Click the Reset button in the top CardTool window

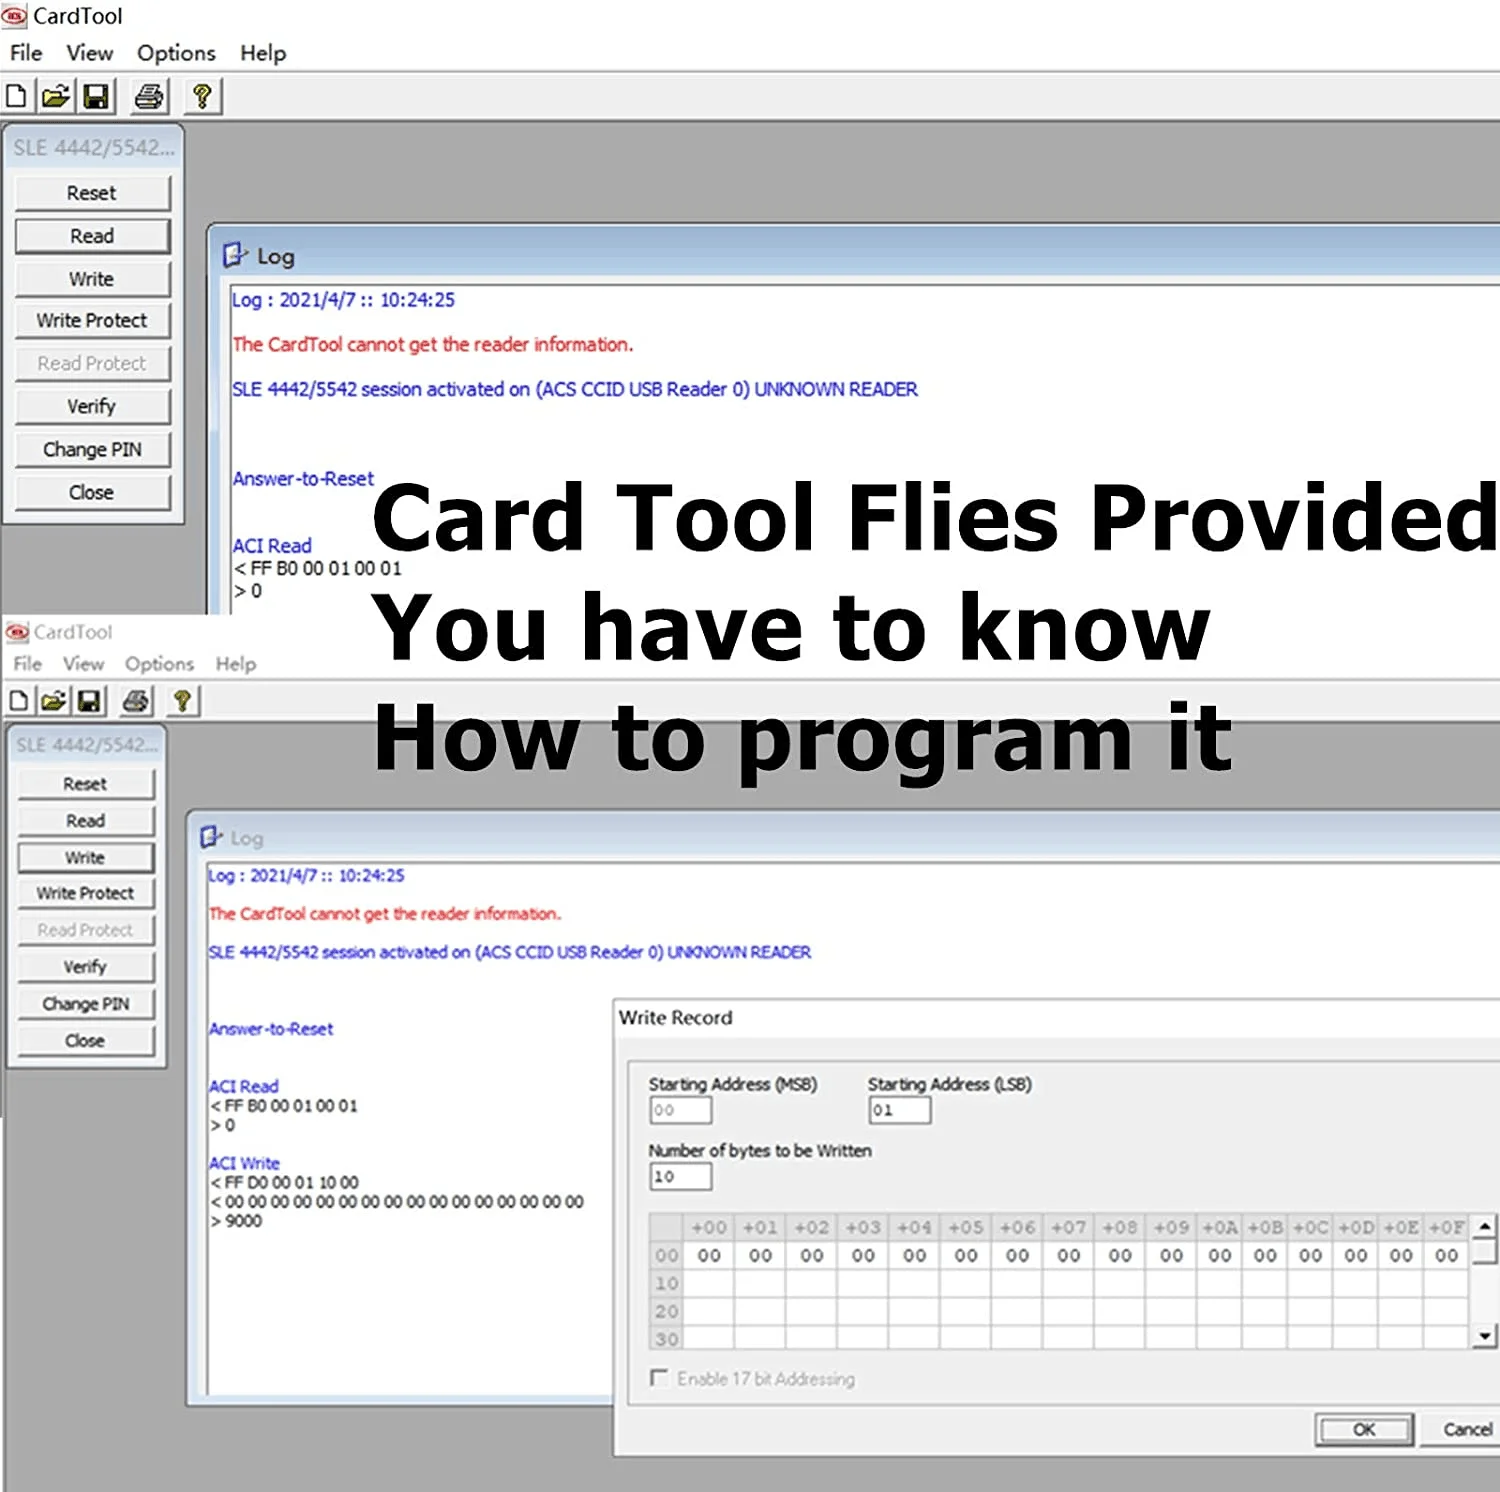tap(92, 193)
